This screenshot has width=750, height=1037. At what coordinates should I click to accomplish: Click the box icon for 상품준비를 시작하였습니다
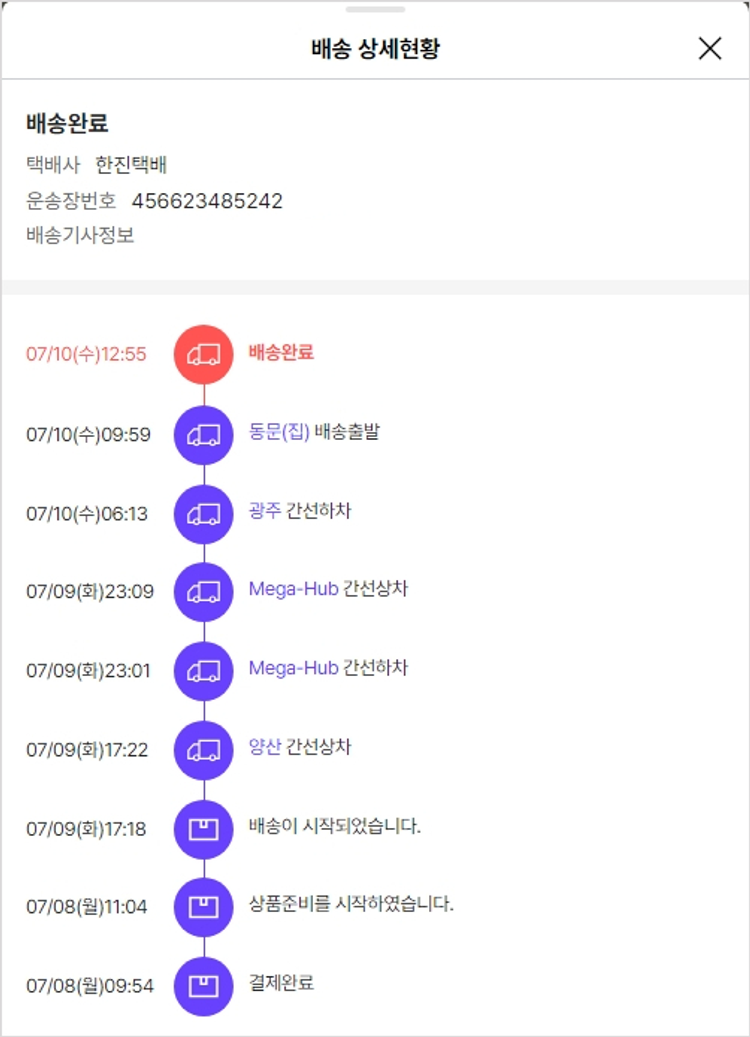pos(204,906)
